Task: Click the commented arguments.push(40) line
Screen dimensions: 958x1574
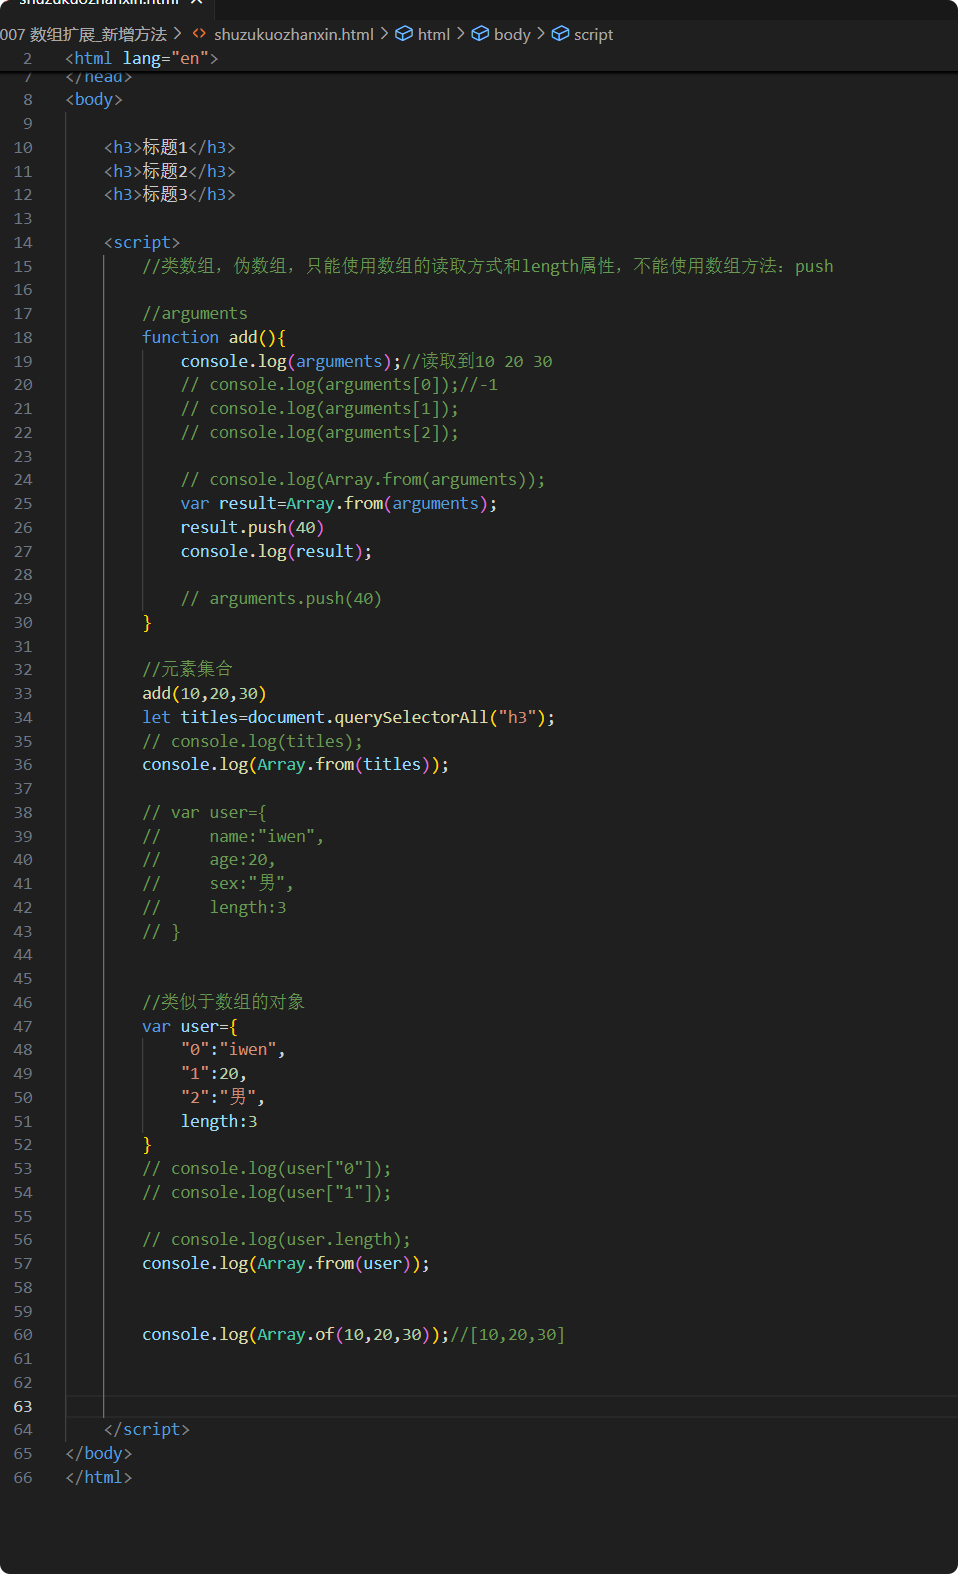Action: 281,599
